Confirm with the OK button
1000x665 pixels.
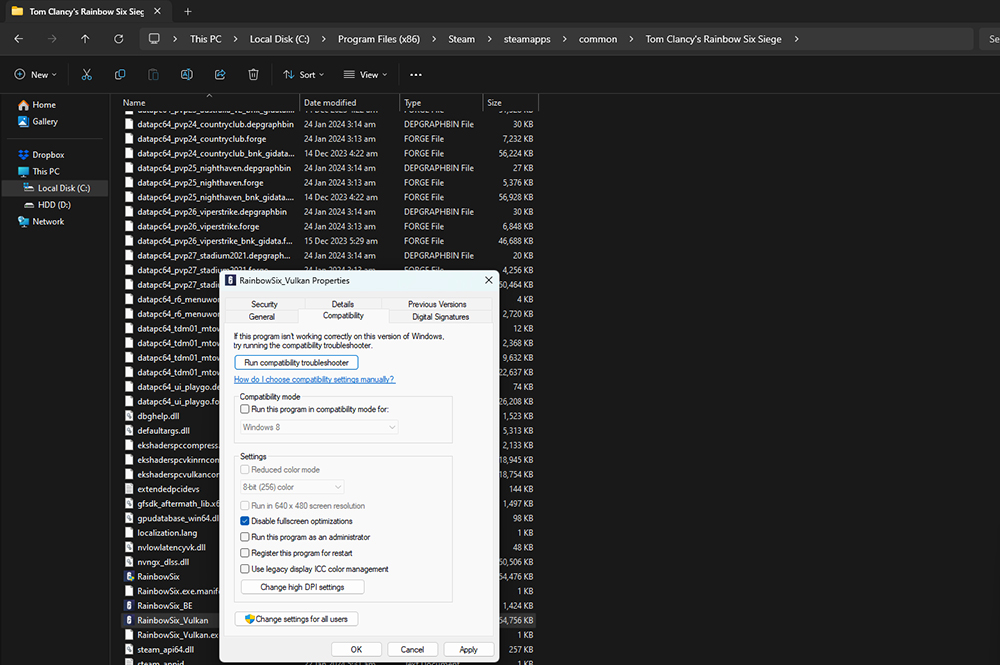[357, 650]
